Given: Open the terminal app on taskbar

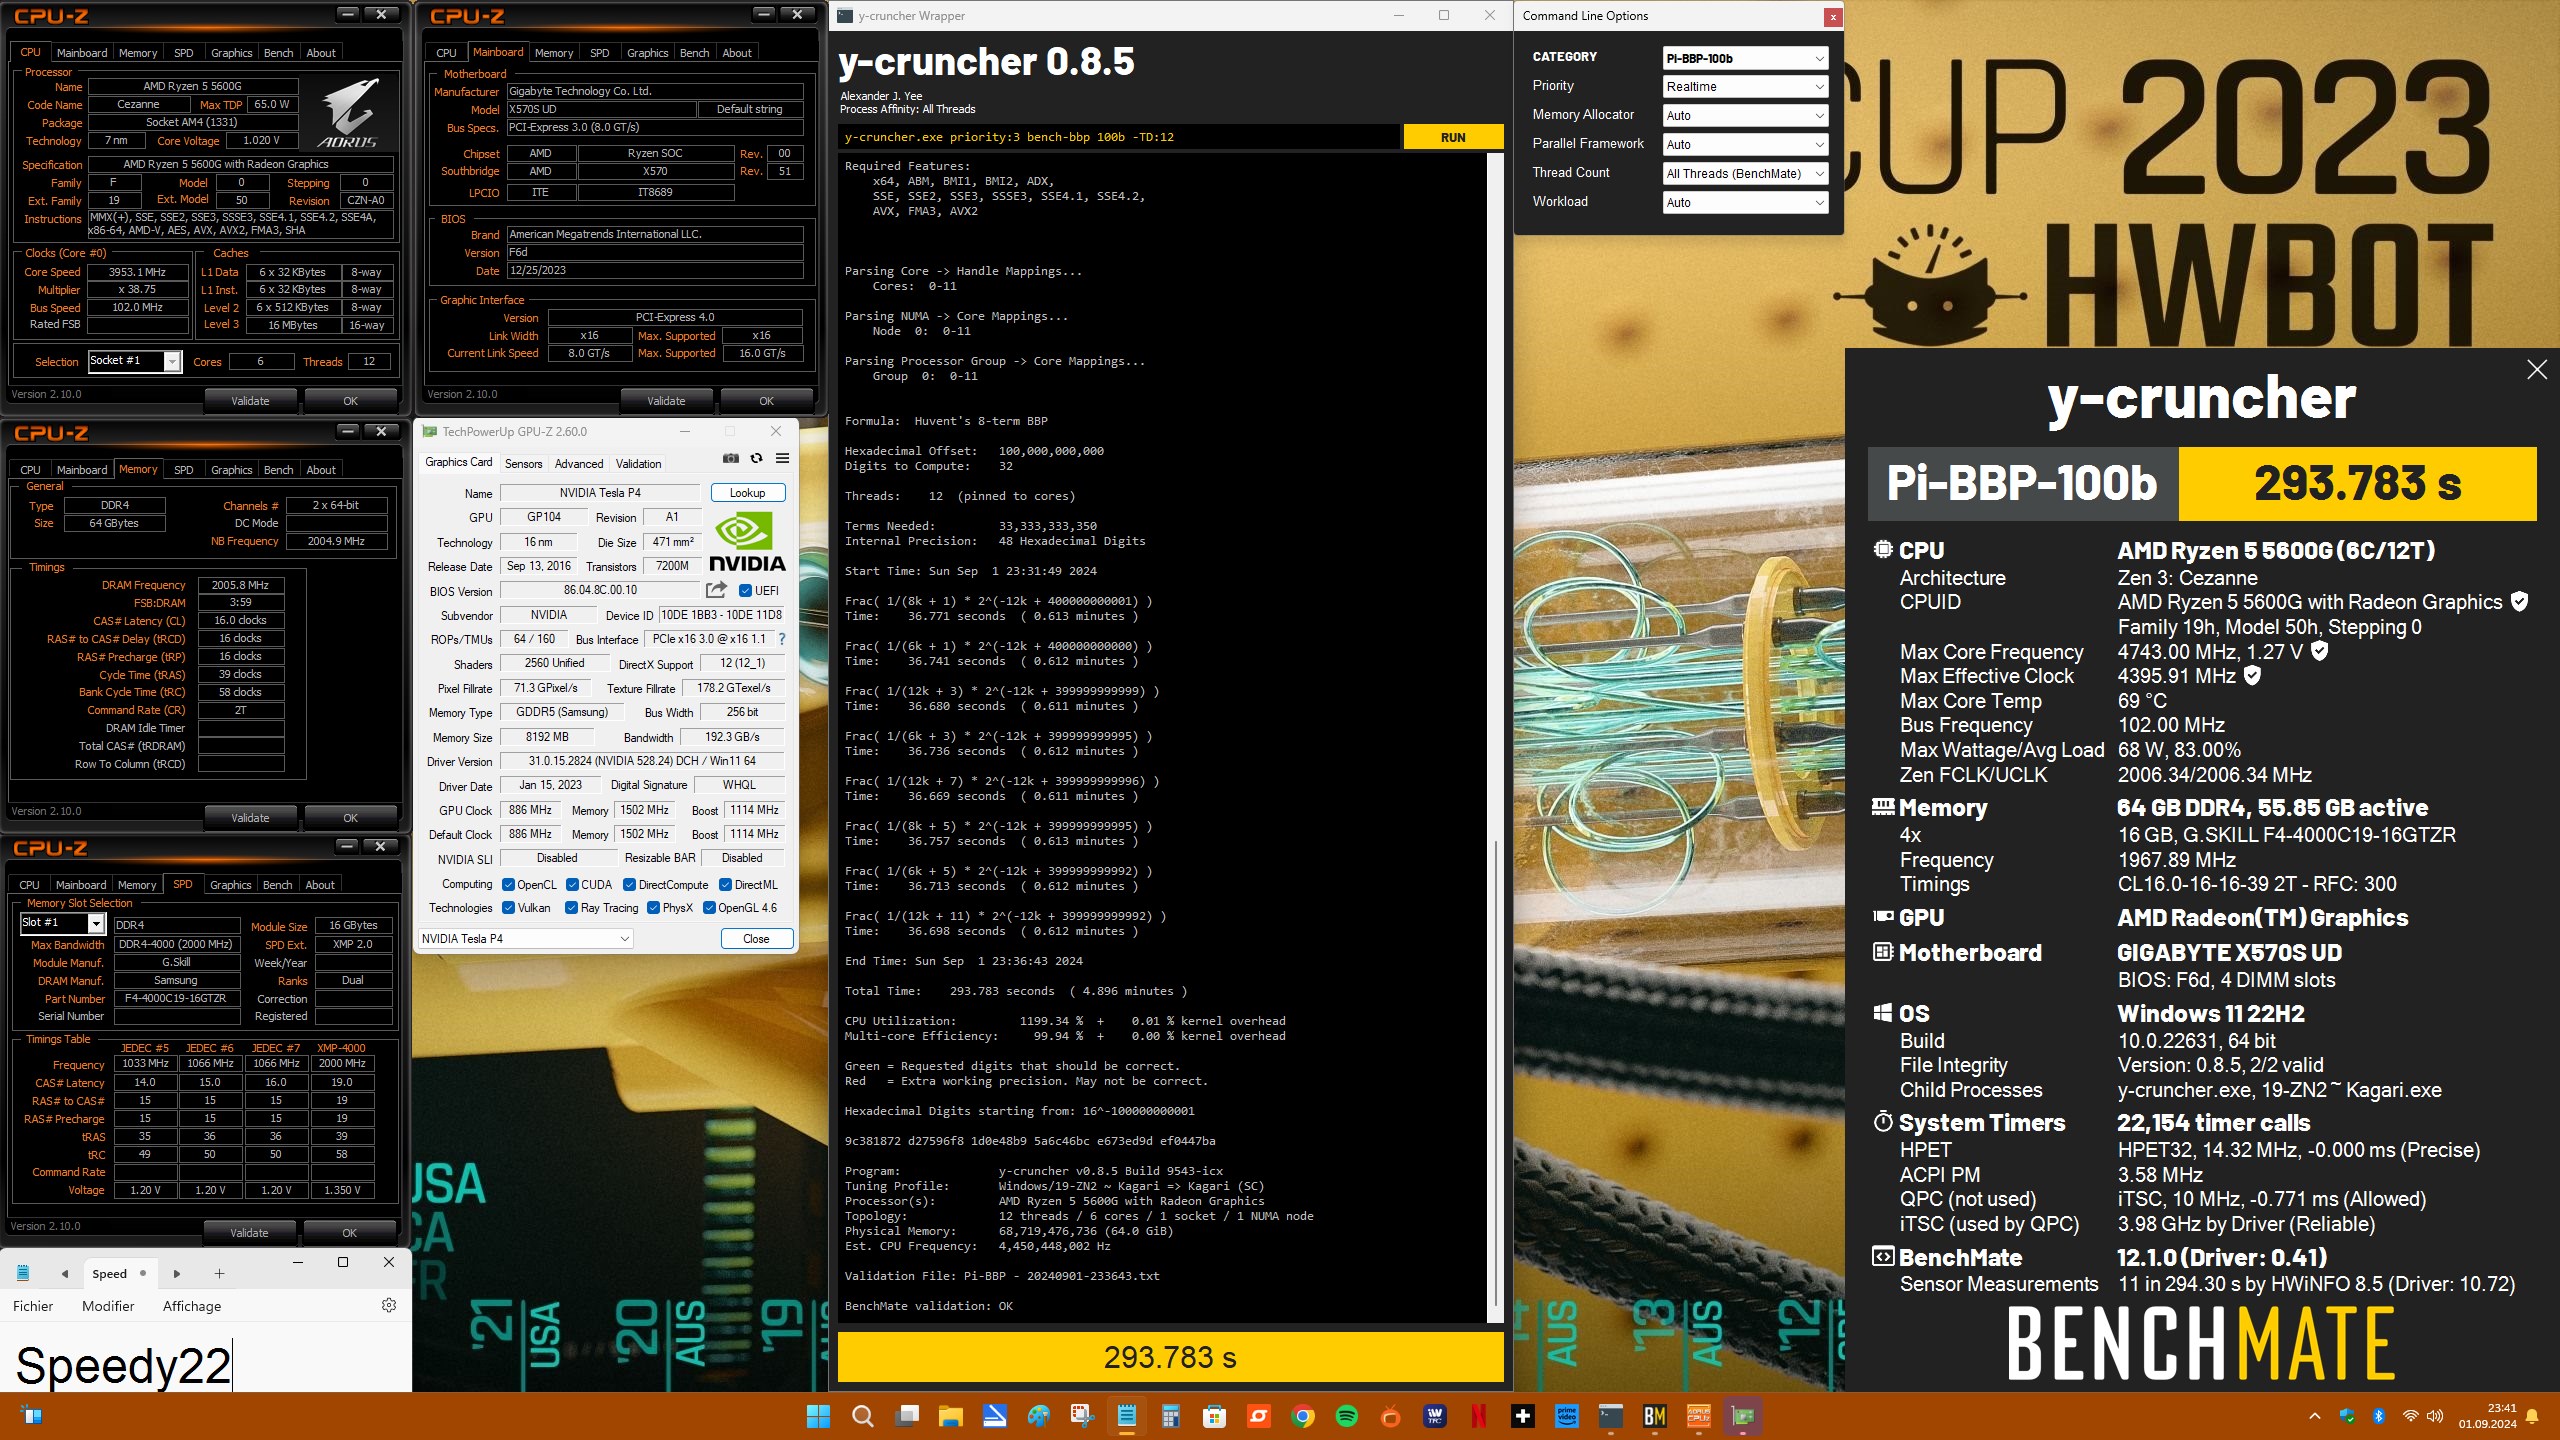Looking at the screenshot, I should [1611, 1416].
